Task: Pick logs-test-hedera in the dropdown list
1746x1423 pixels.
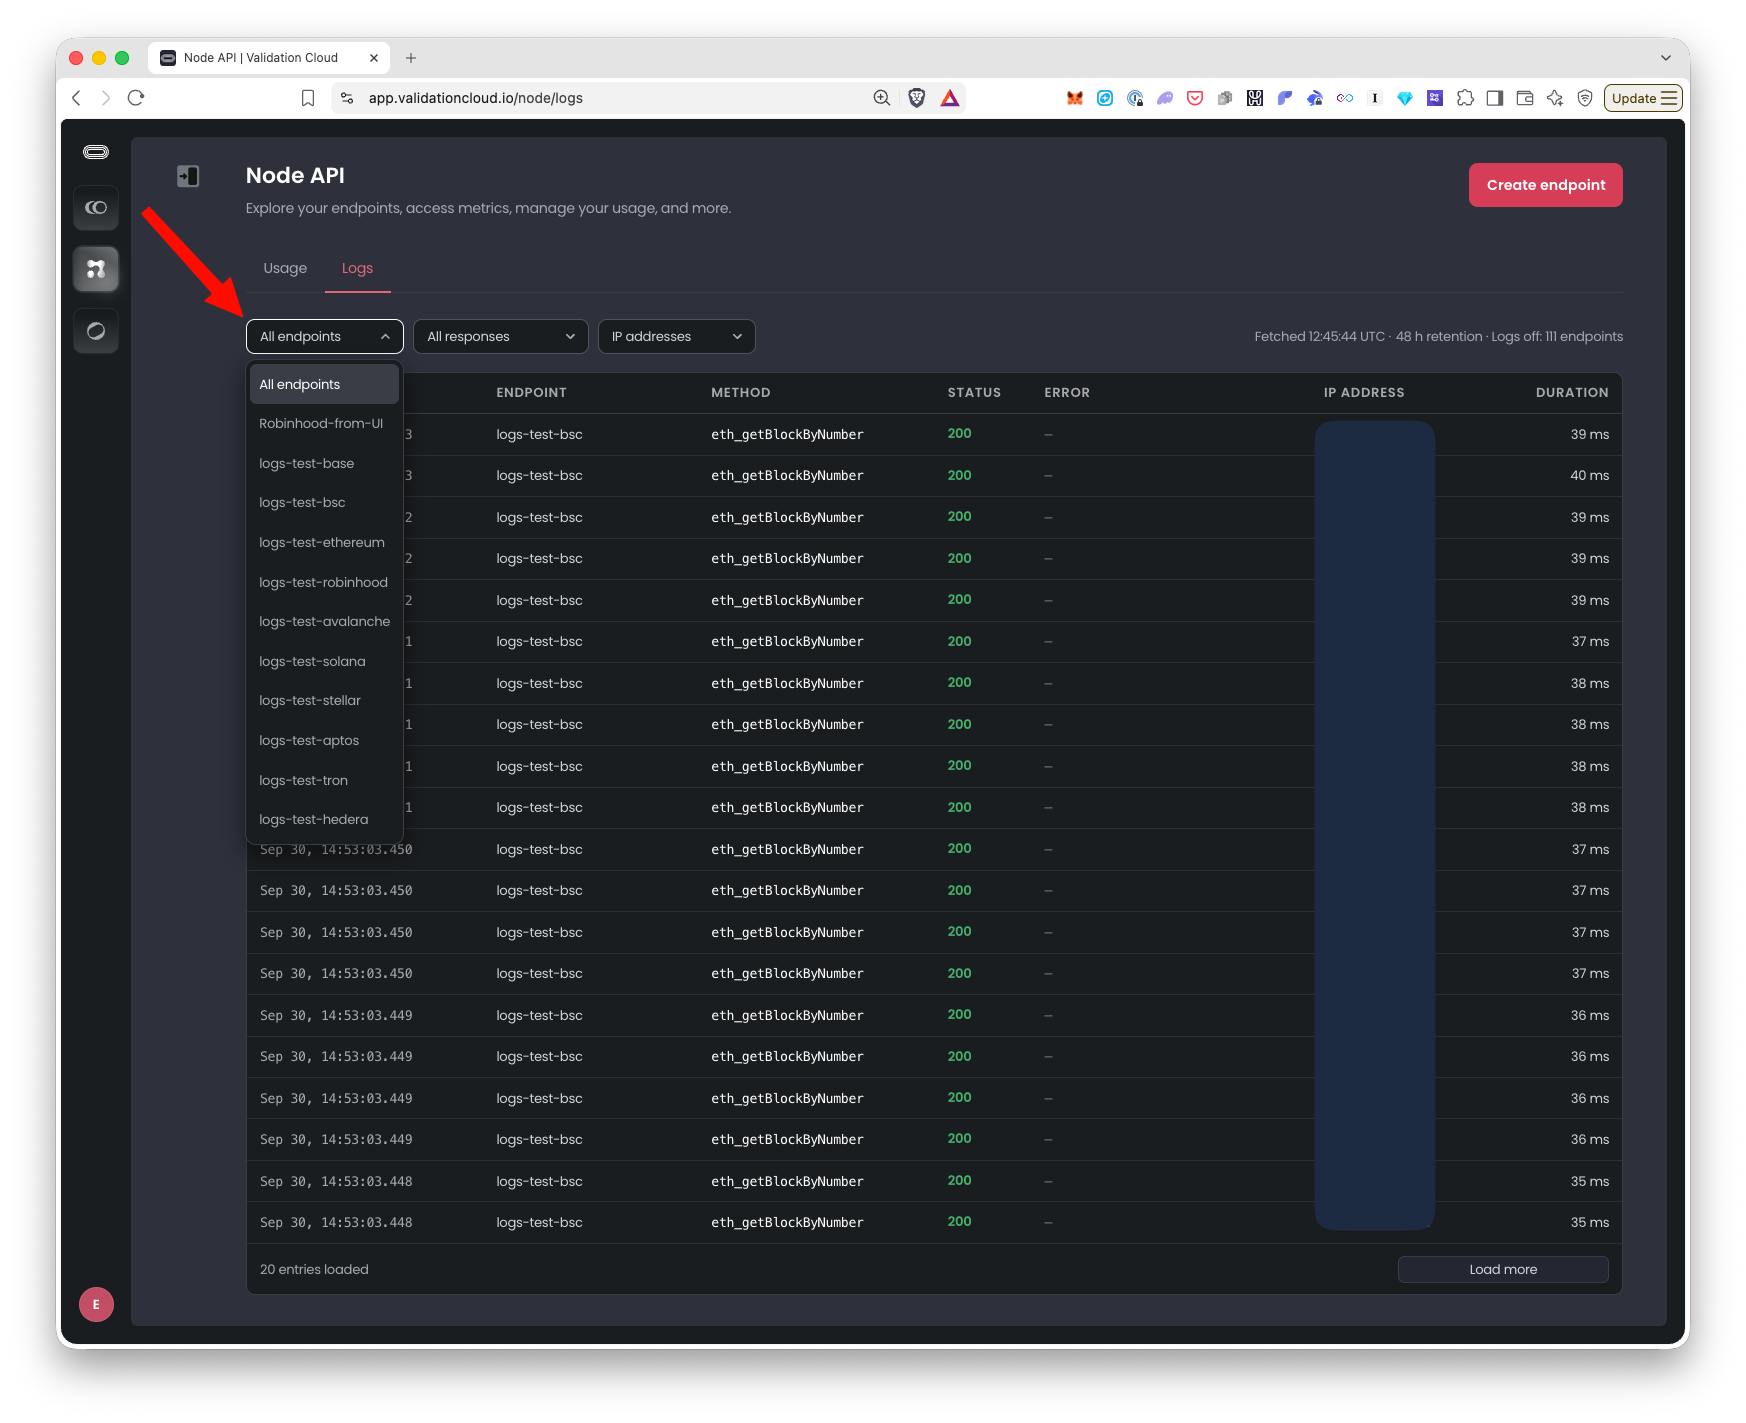Action: point(324,820)
